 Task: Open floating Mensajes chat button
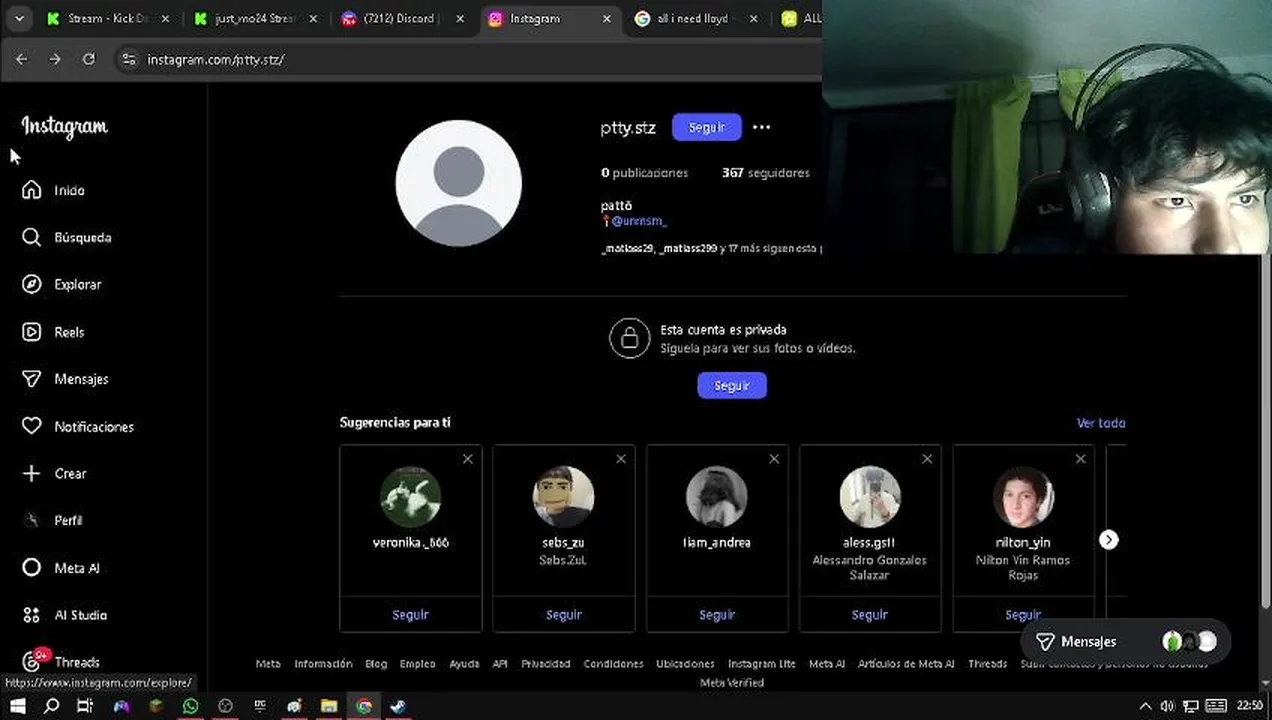pyautogui.click(x=1126, y=642)
